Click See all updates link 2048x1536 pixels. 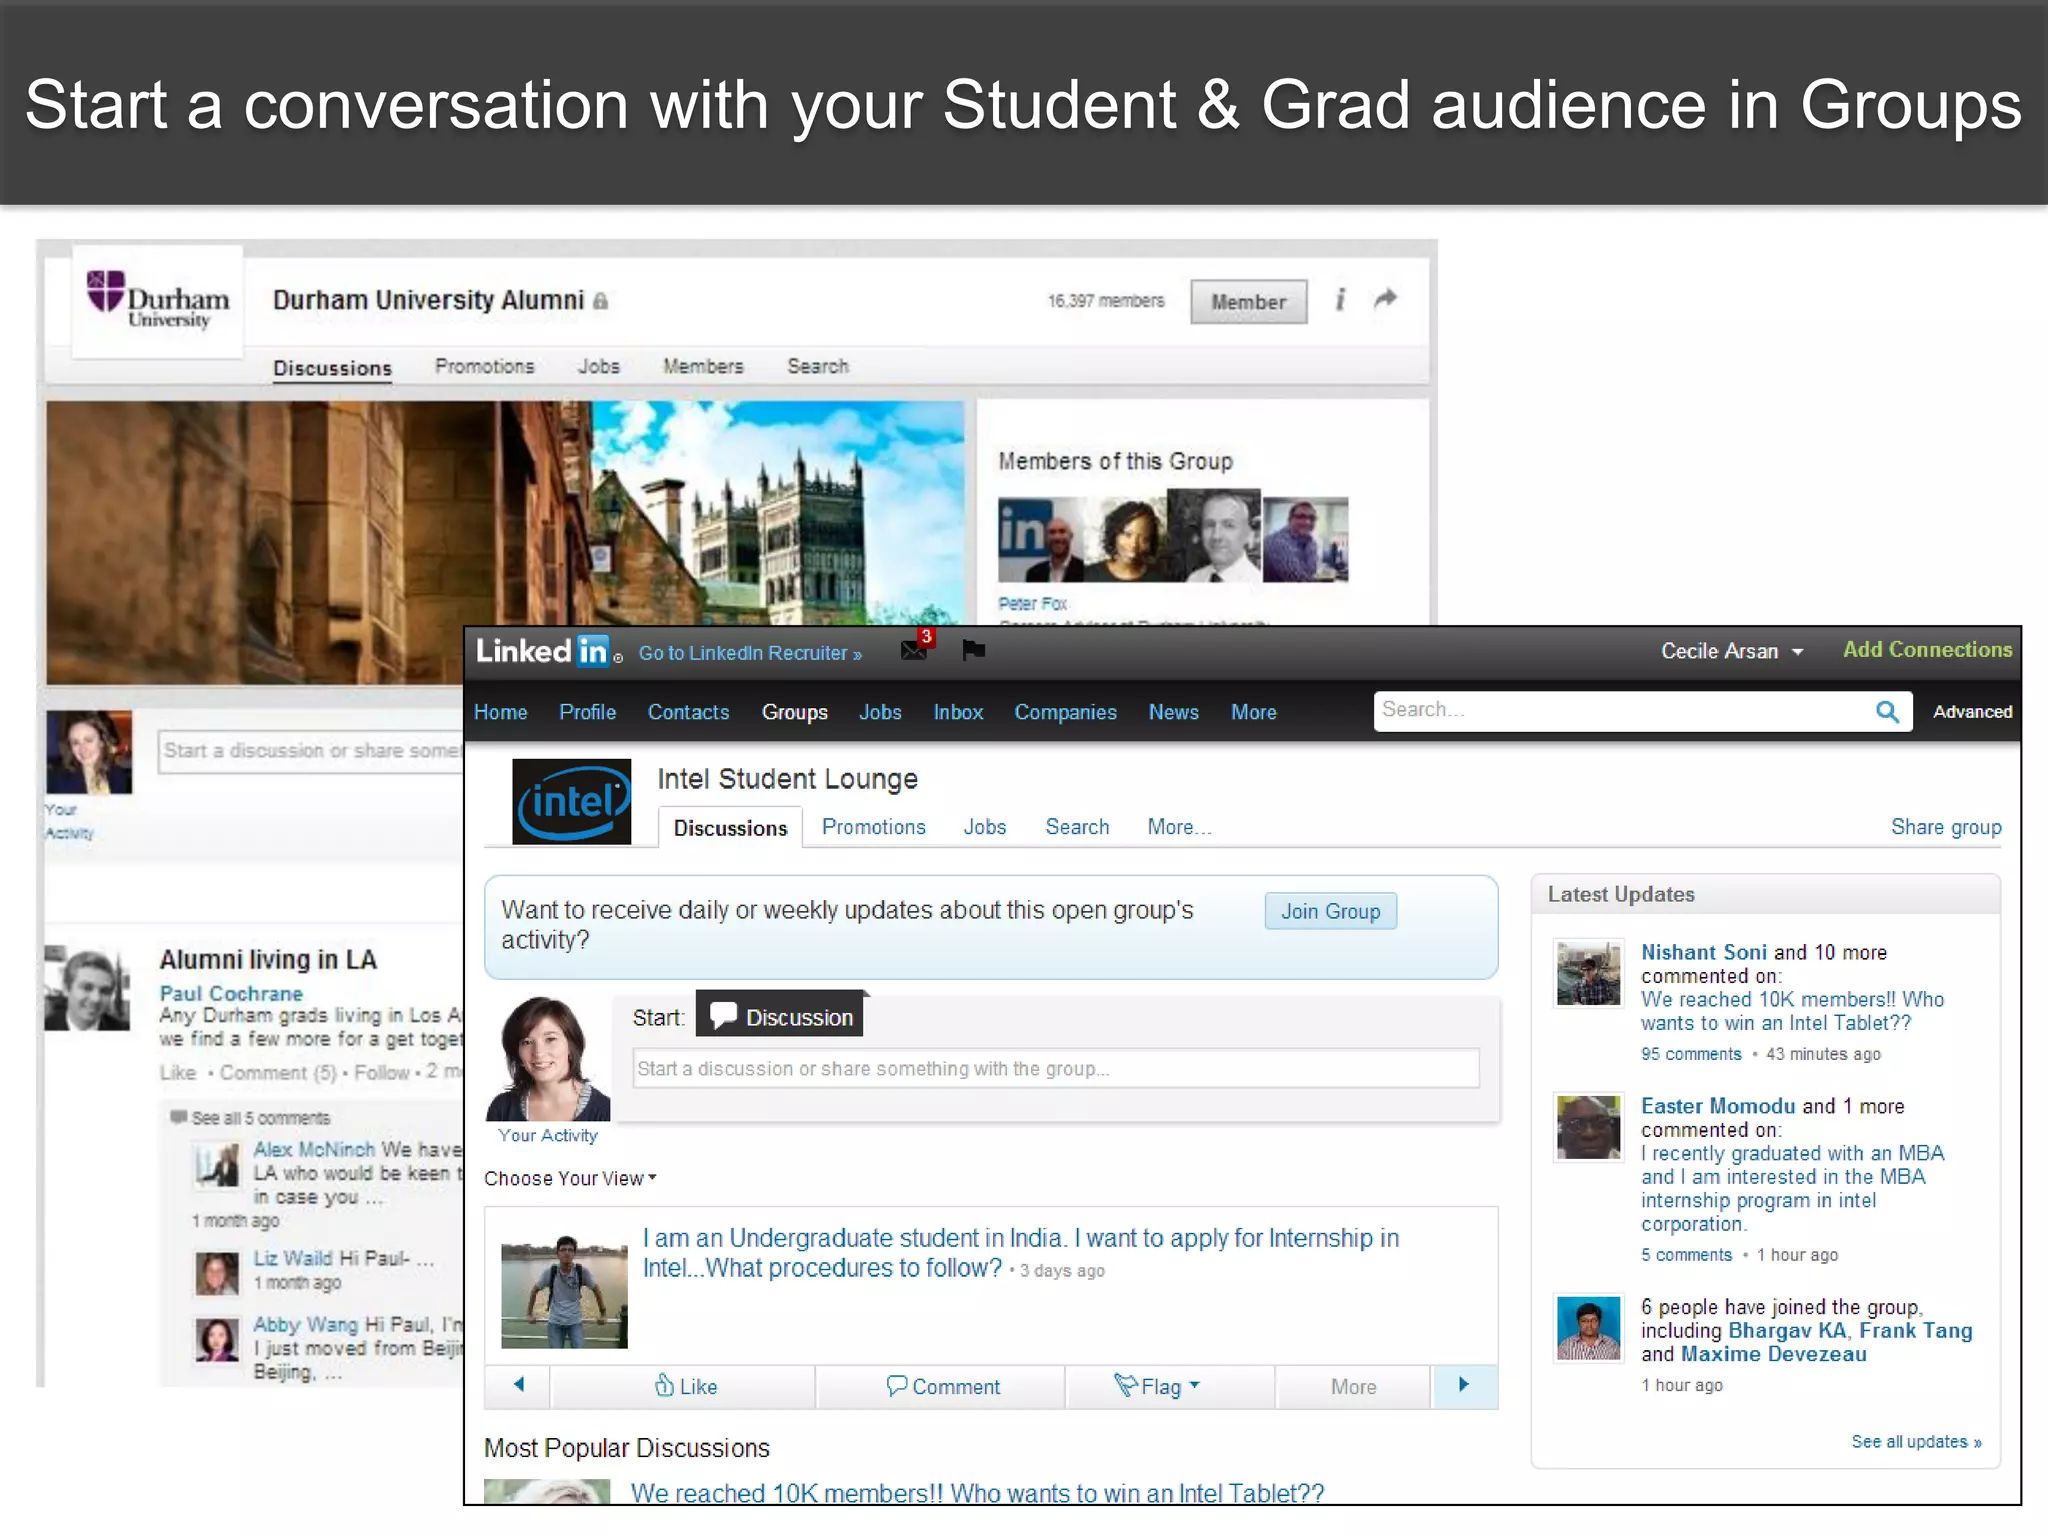point(1916,1441)
